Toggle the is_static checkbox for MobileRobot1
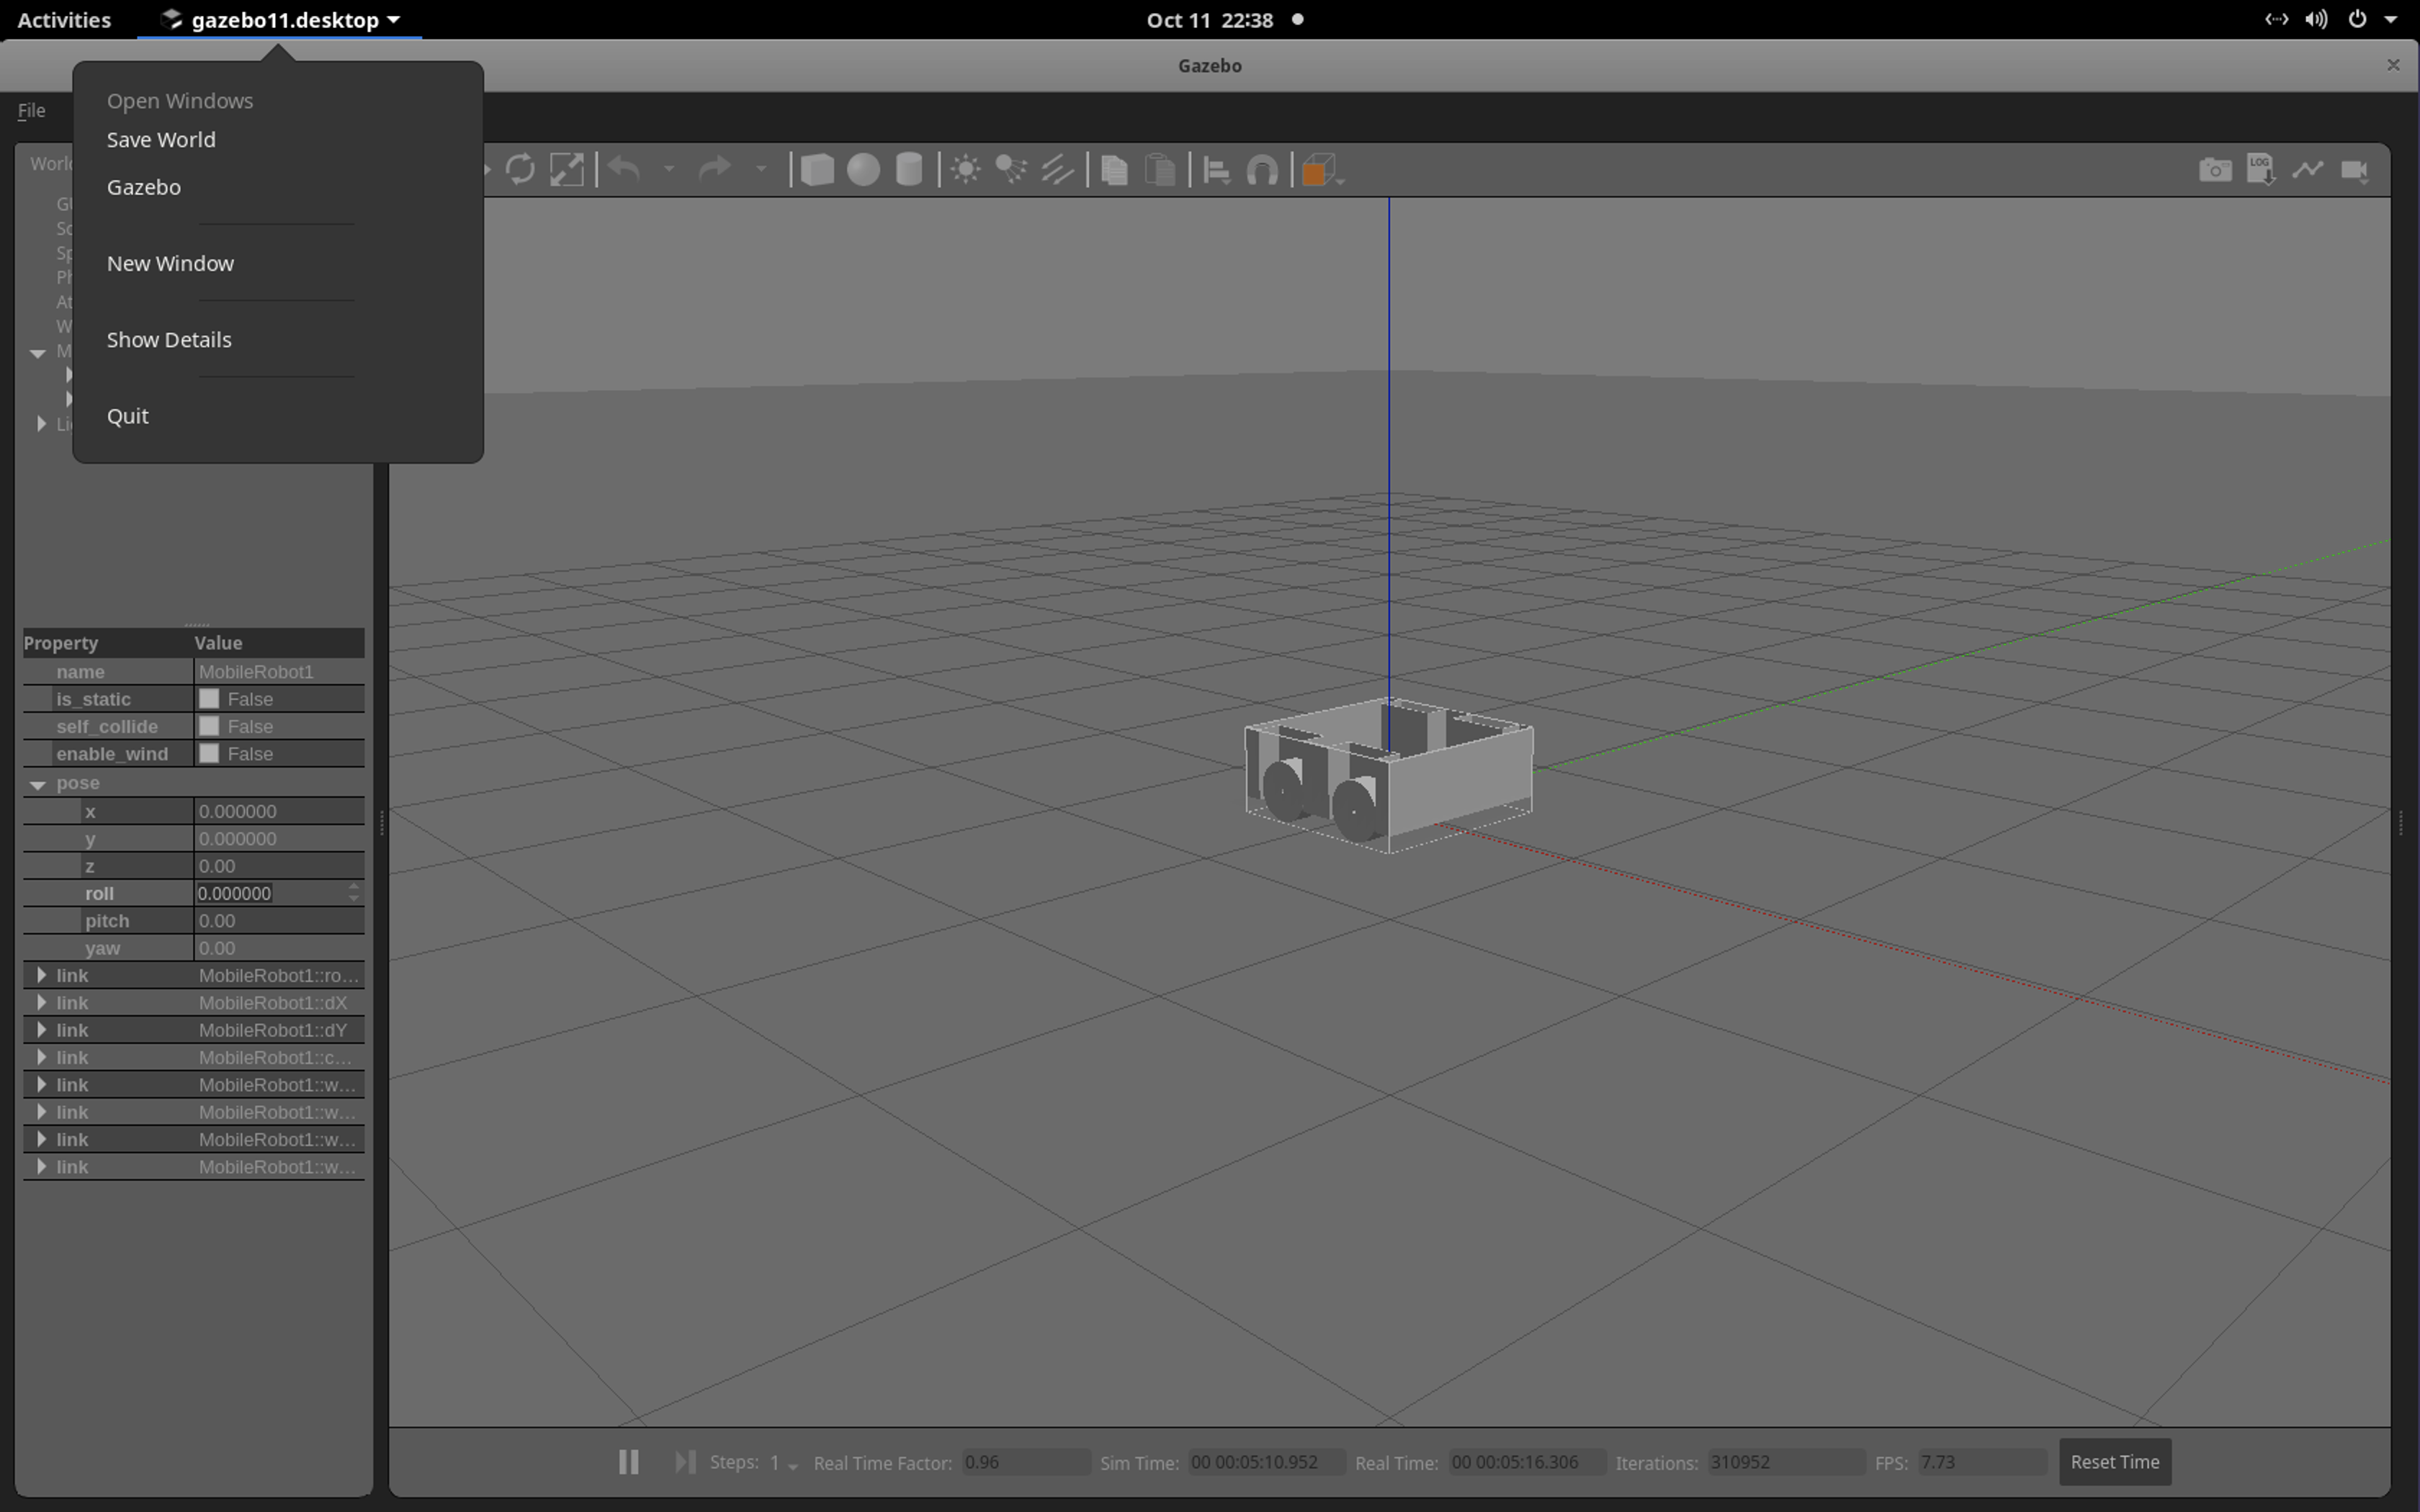This screenshot has width=2420, height=1512. coord(209,698)
